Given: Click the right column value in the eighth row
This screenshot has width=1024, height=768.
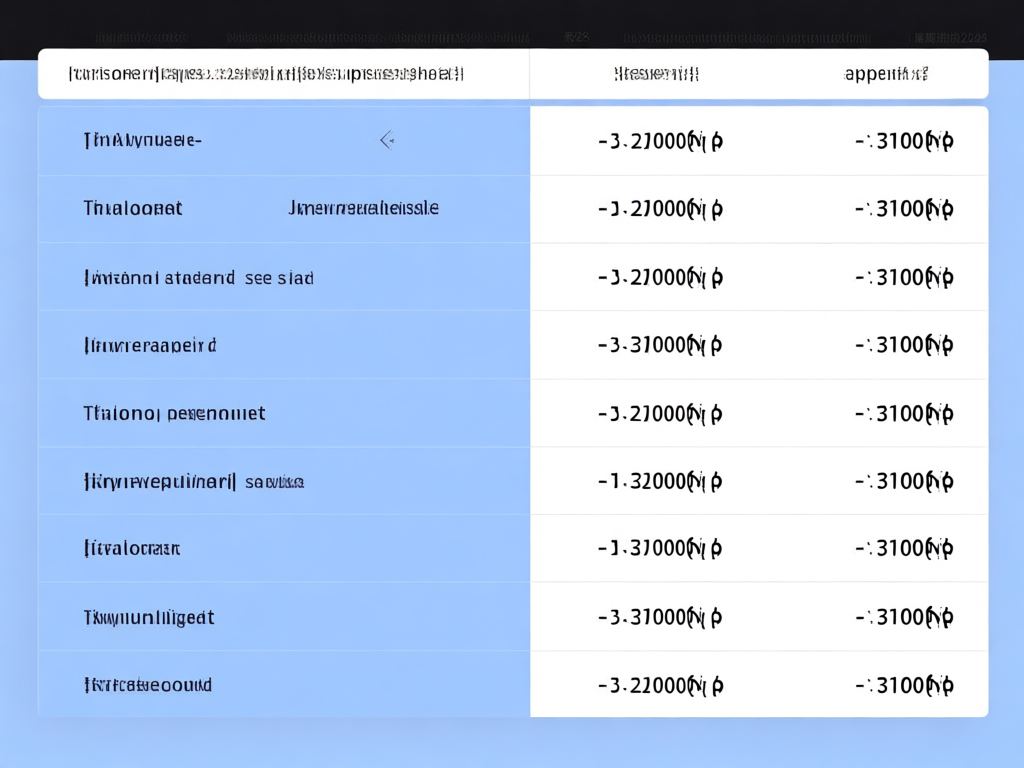Looking at the screenshot, I should (x=904, y=617).
